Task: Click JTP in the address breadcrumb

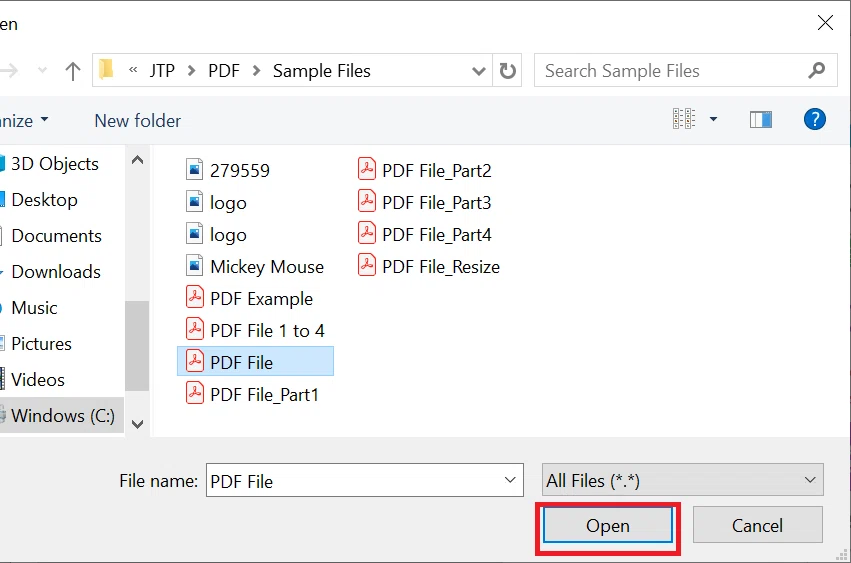Action: point(162,71)
